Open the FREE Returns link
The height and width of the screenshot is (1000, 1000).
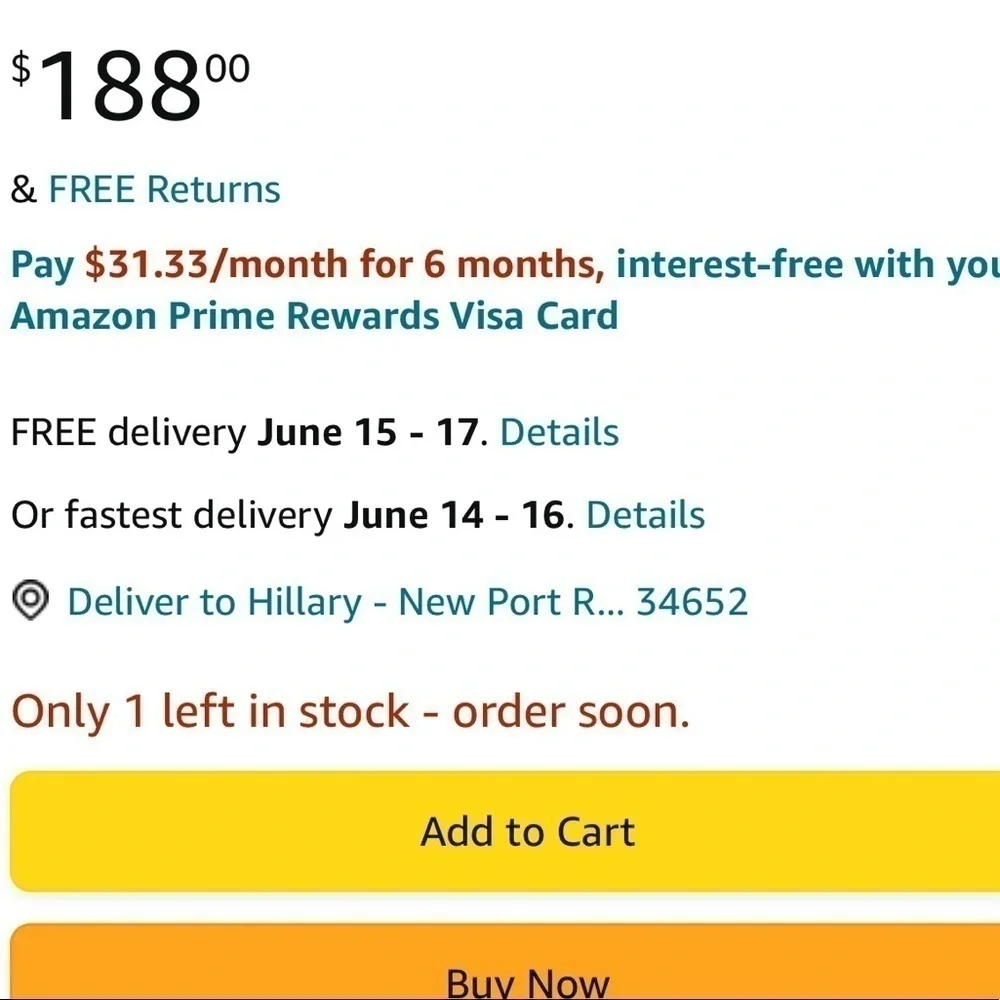(x=165, y=189)
